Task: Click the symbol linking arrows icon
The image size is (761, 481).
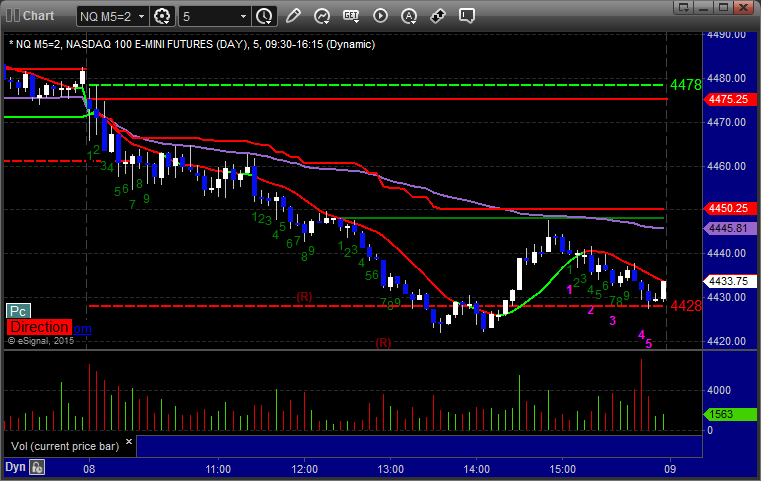Action: pyautogui.click(x=438, y=16)
